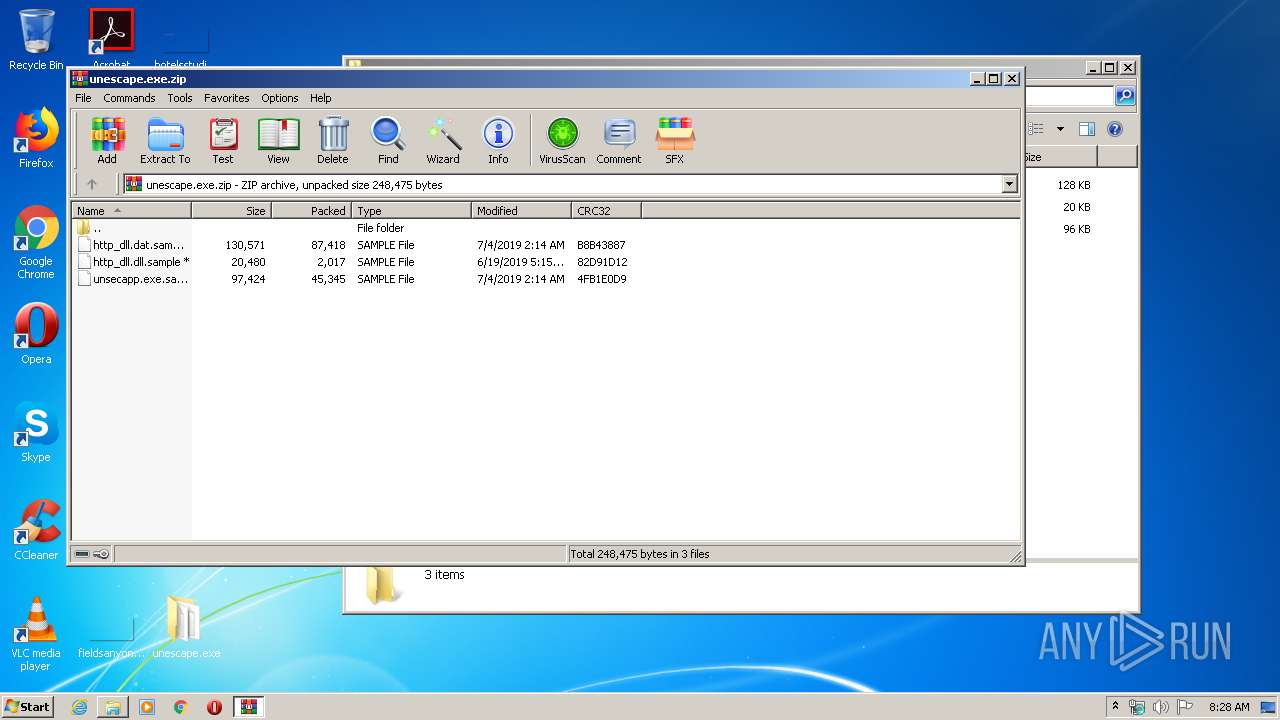Click the WinRAR taskbar button

249,707
